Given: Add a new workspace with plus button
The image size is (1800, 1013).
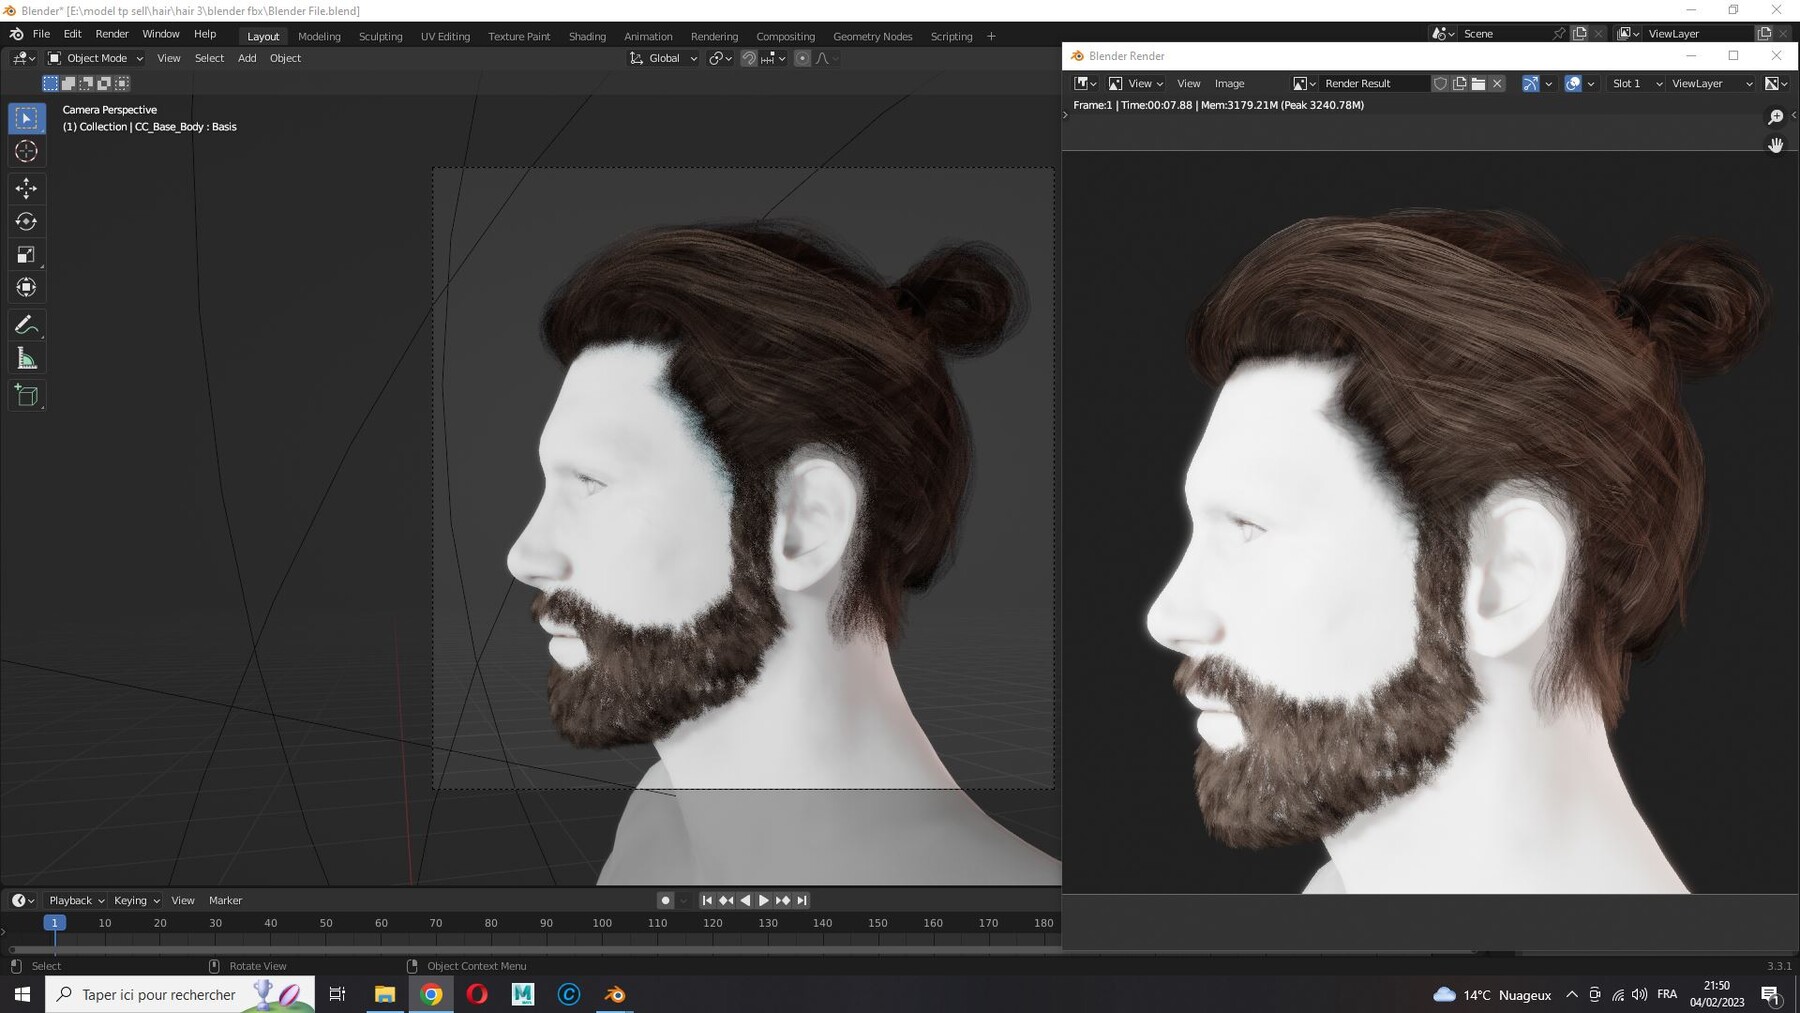Looking at the screenshot, I should click(991, 37).
